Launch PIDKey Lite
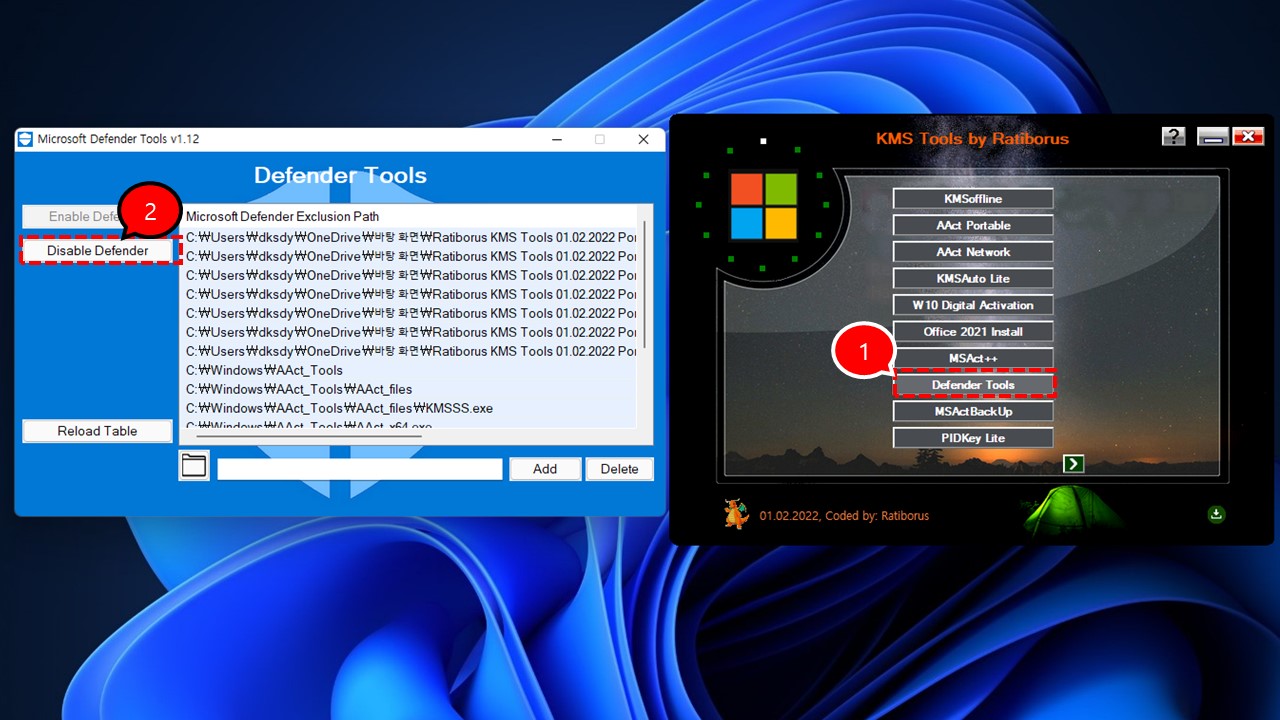The width and height of the screenshot is (1280, 720). click(973, 438)
